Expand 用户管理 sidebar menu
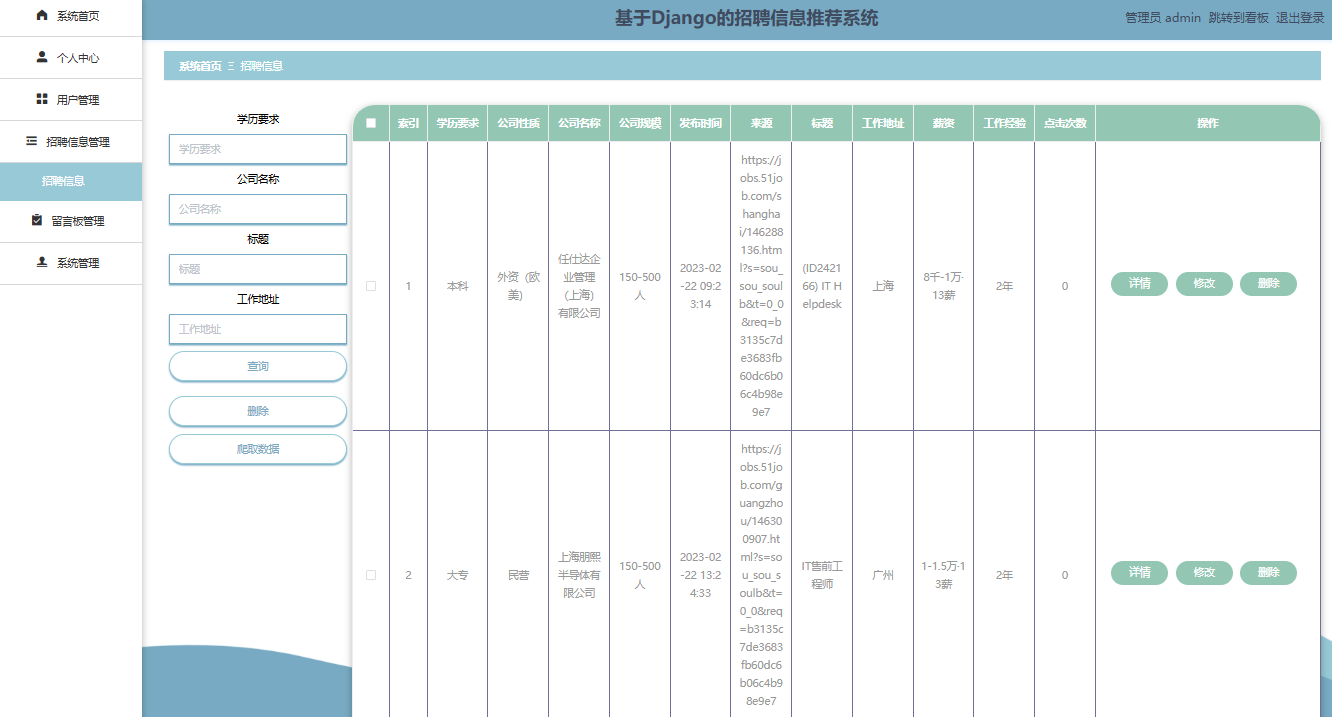 click(x=71, y=100)
